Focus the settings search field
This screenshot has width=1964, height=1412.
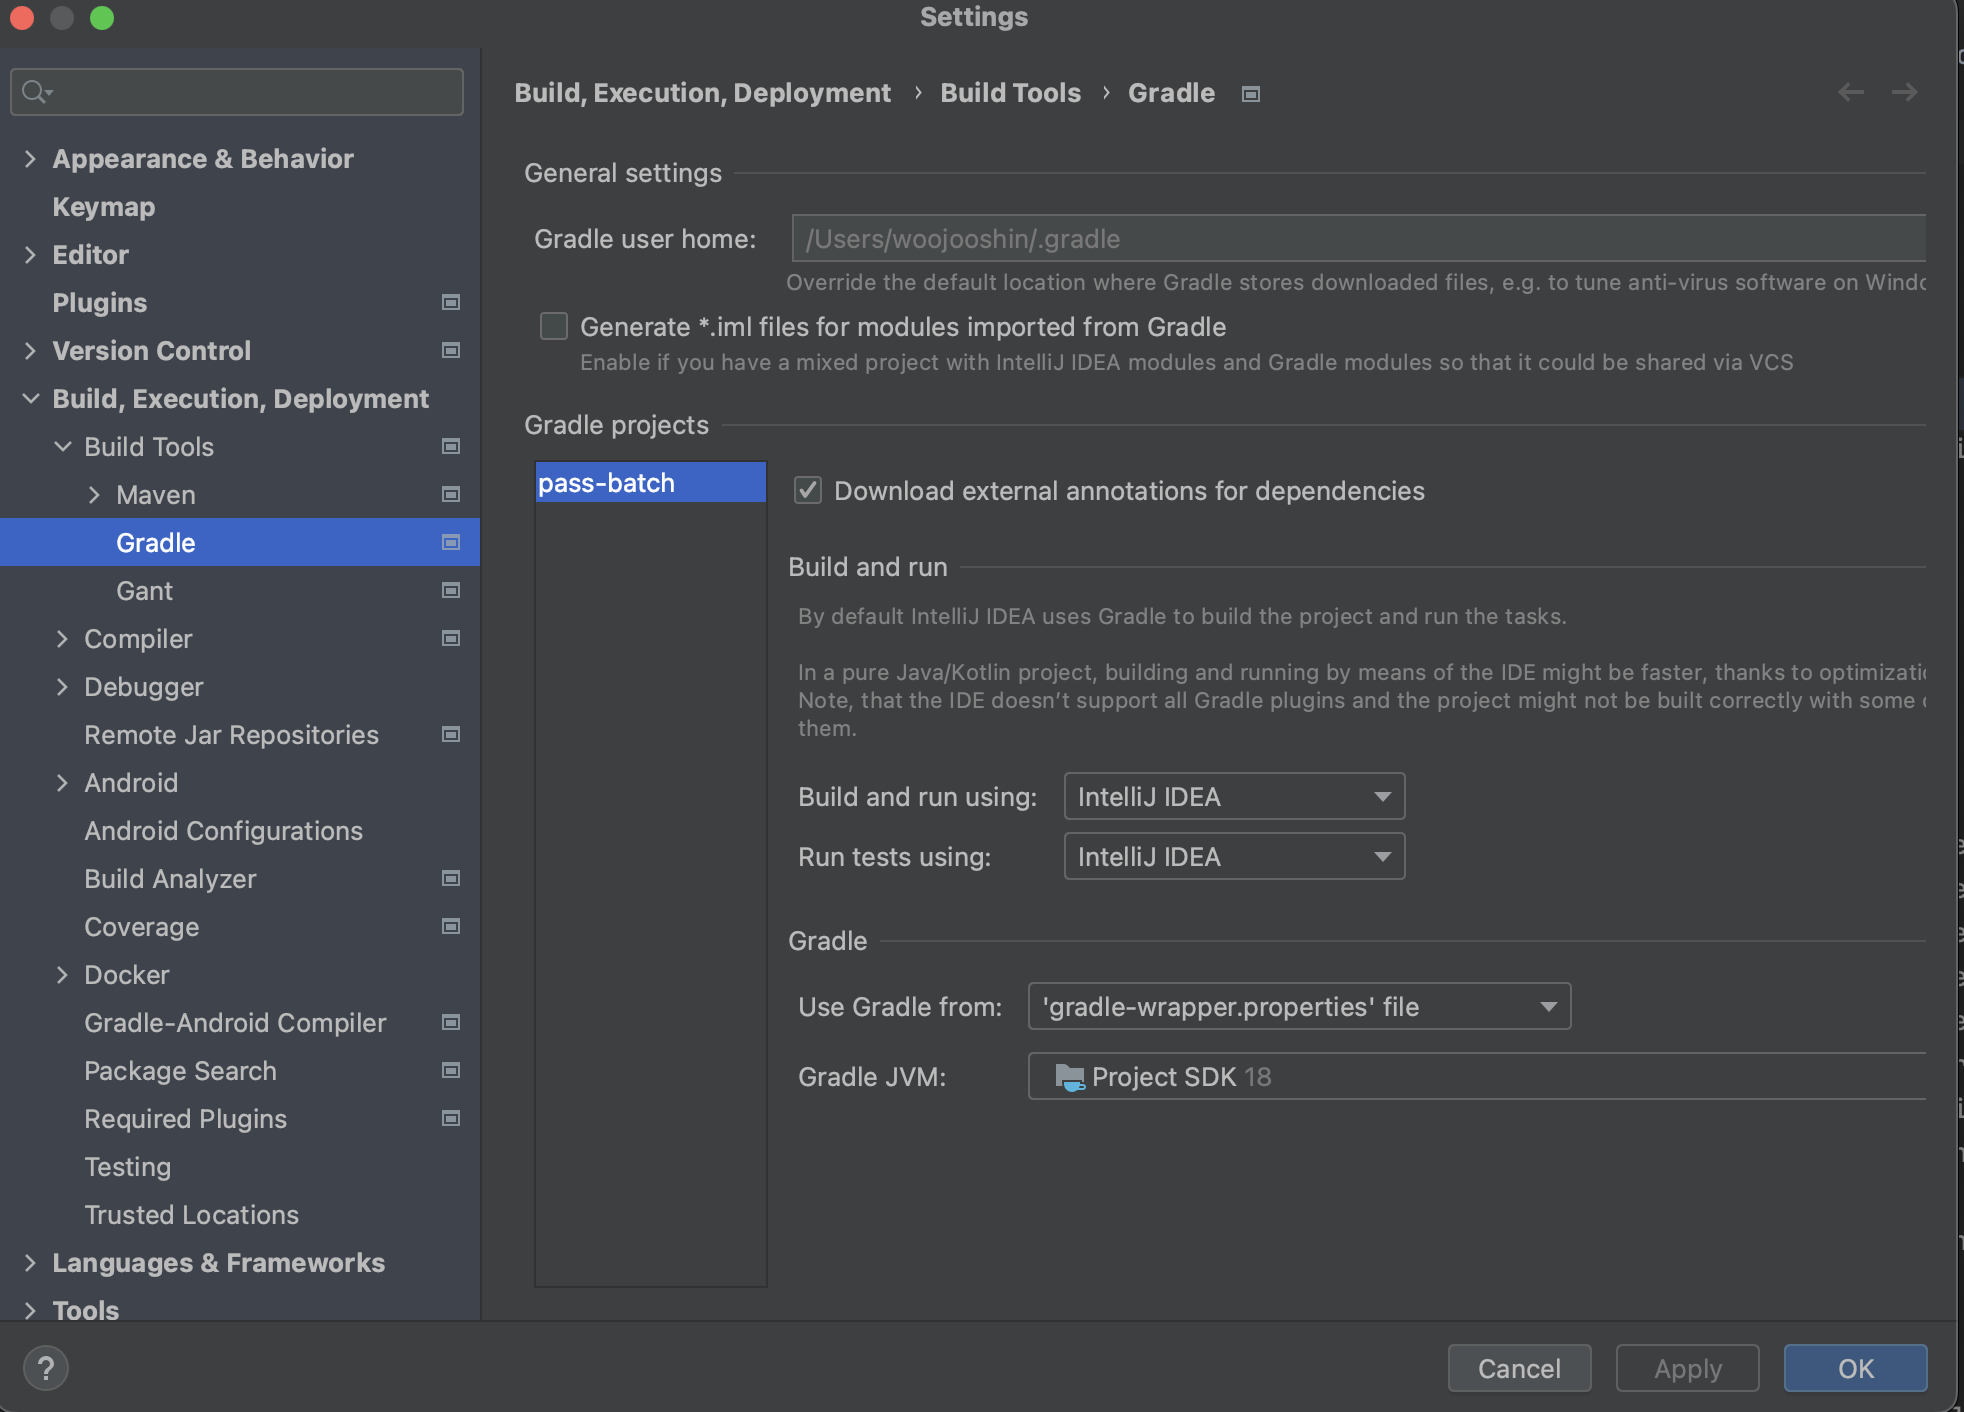pyautogui.click(x=237, y=92)
